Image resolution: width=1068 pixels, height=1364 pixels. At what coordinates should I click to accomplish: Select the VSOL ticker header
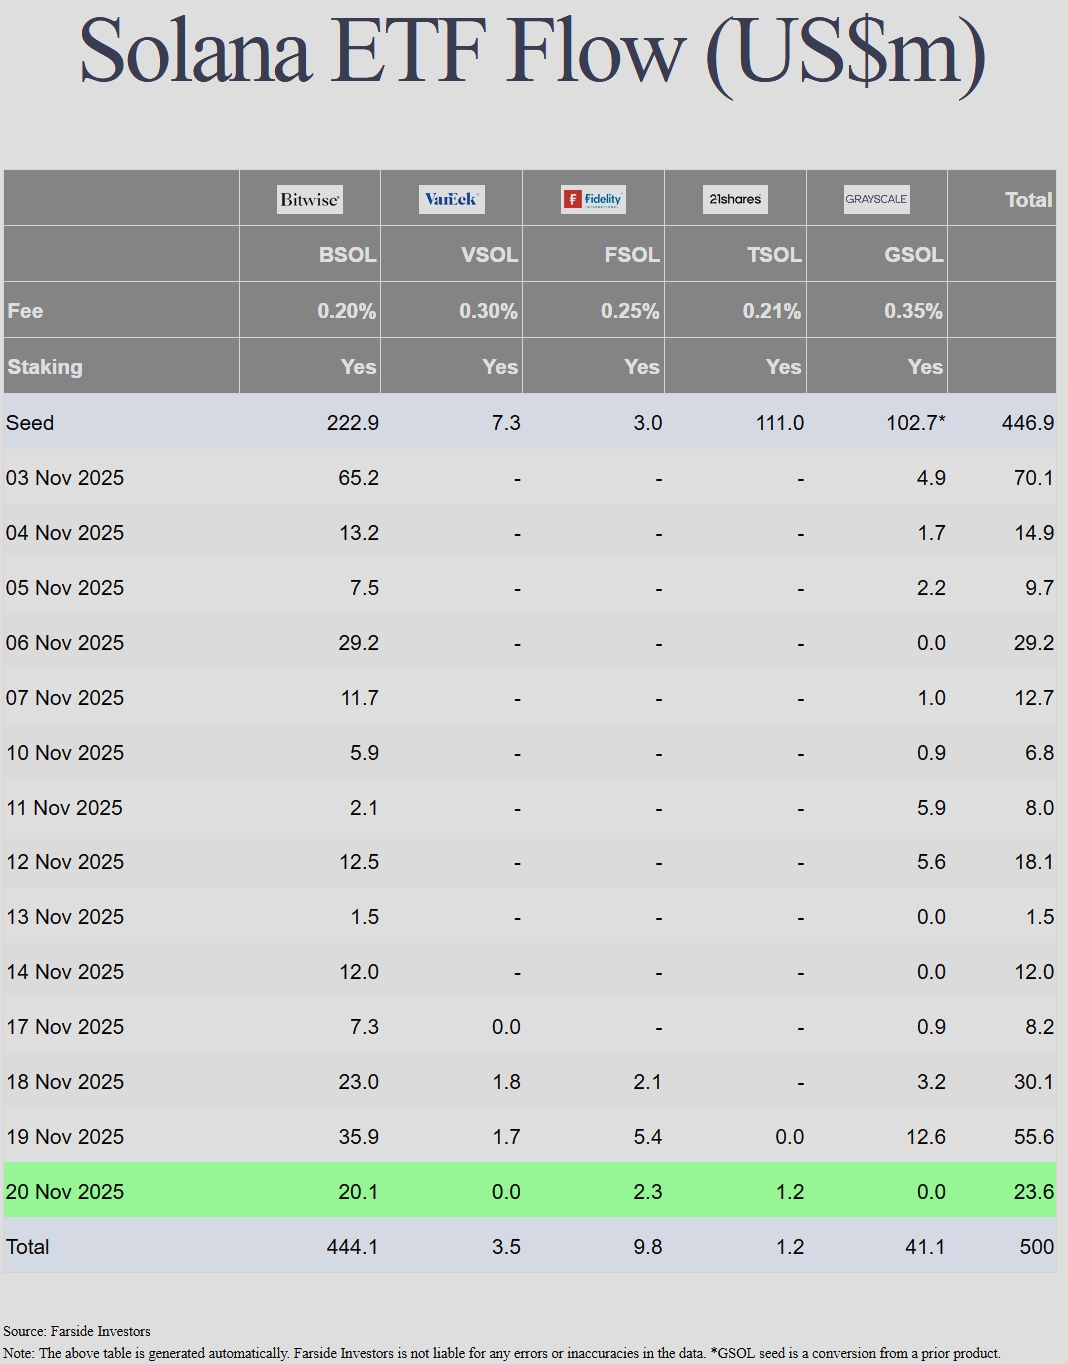coord(489,255)
